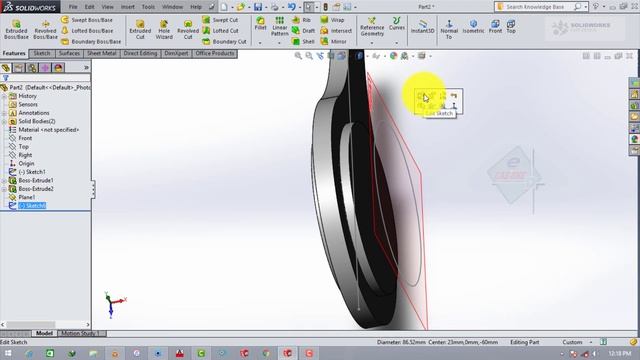Viewport: 640px width, 360px height.
Task: Choose Boundary Cut
Action: (x=224, y=42)
